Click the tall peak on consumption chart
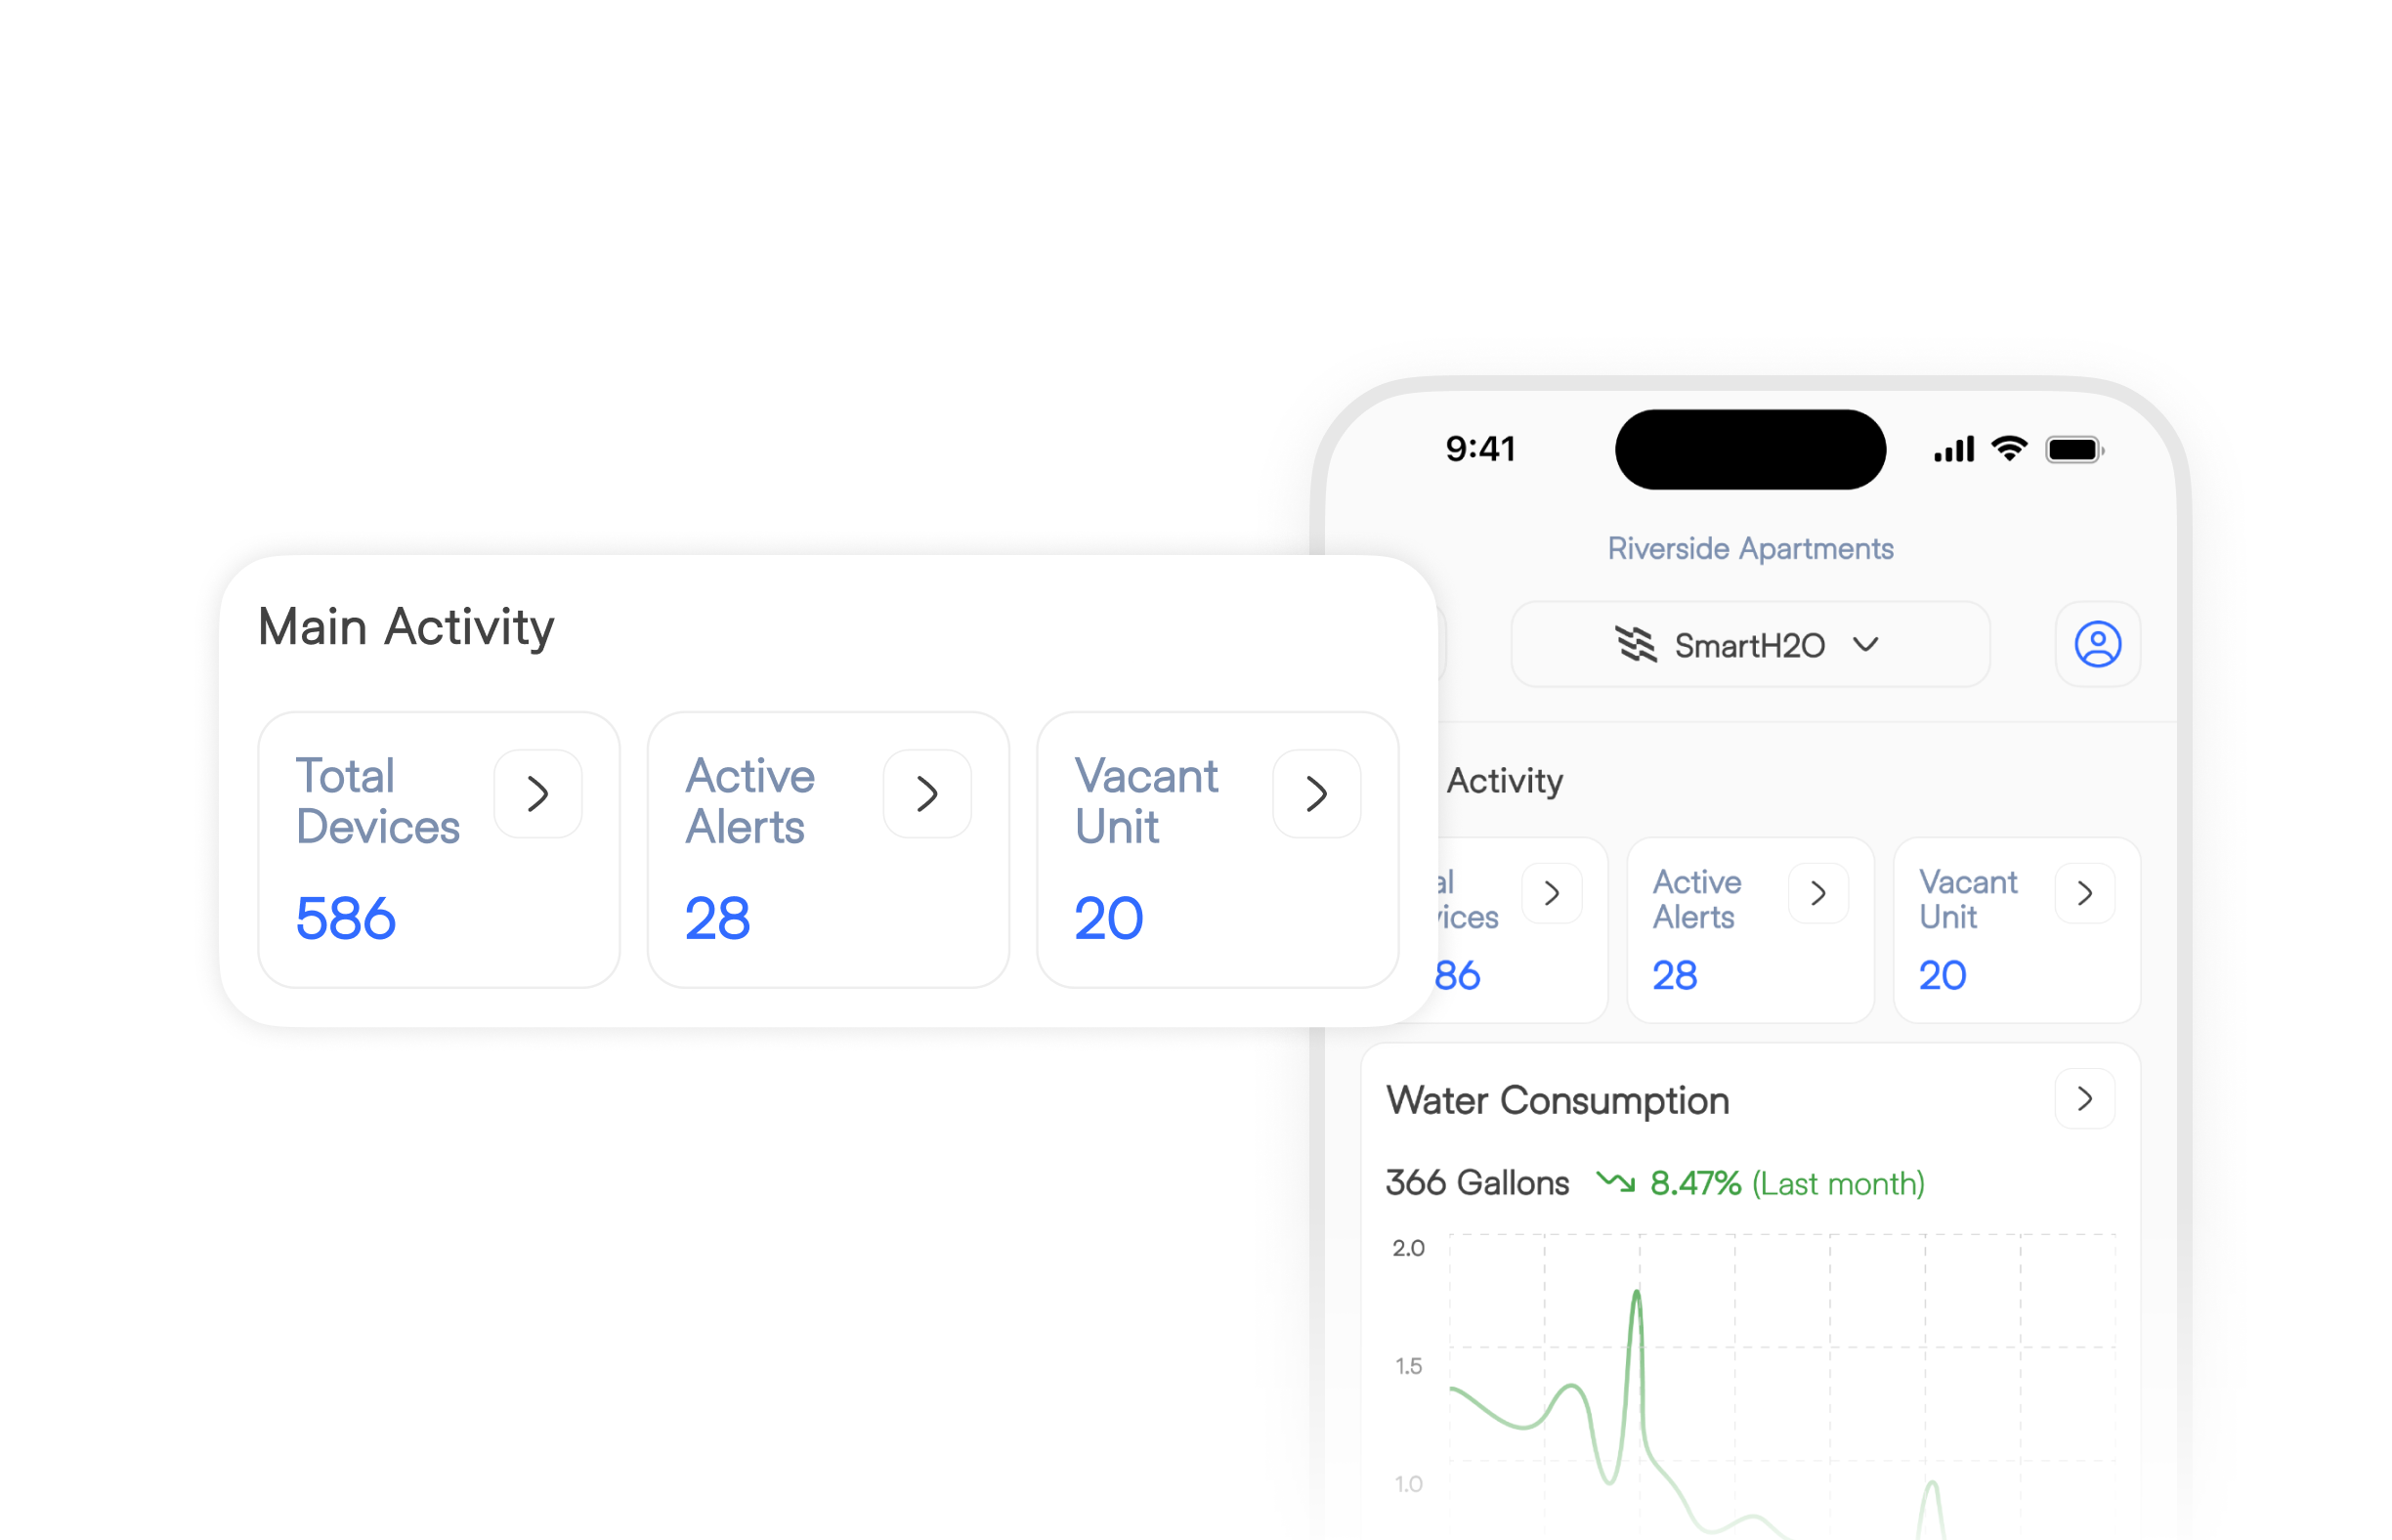Viewport: 2392px width, 1540px height. point(1635,1294)
